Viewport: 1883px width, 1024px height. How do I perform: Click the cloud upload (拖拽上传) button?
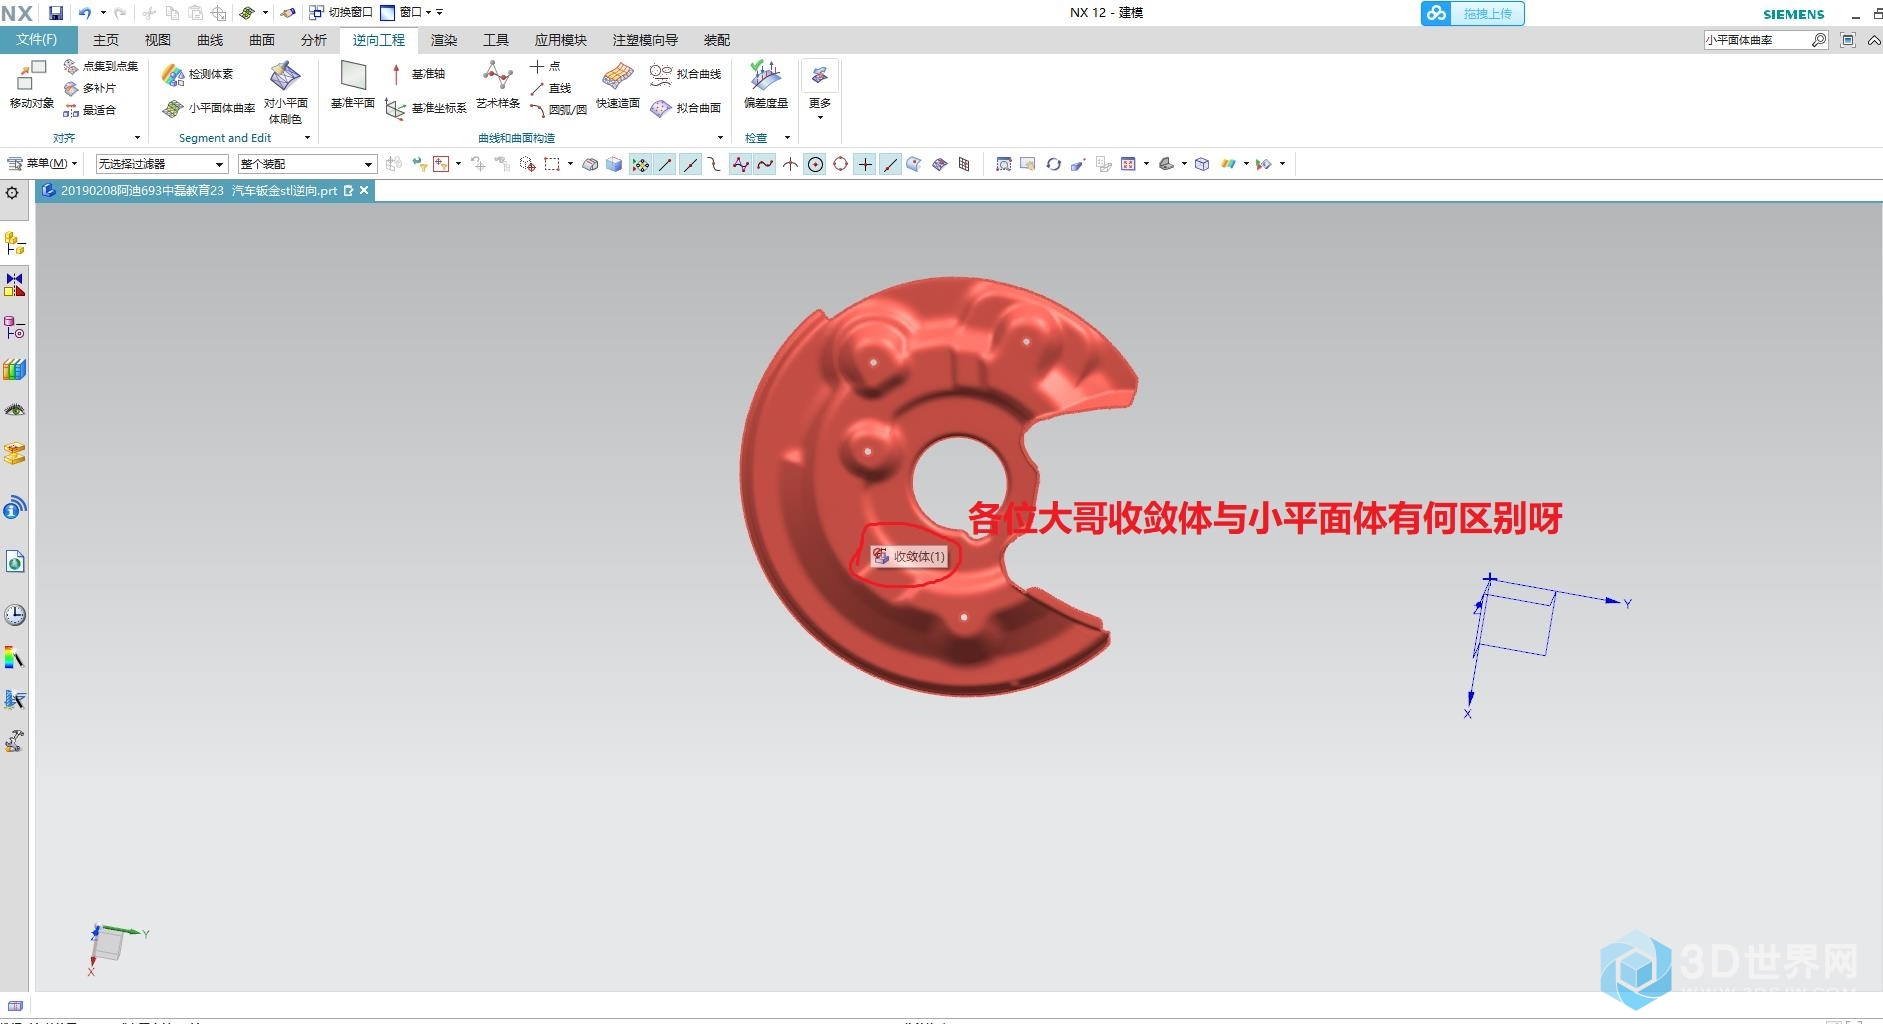coord(1472,13)
